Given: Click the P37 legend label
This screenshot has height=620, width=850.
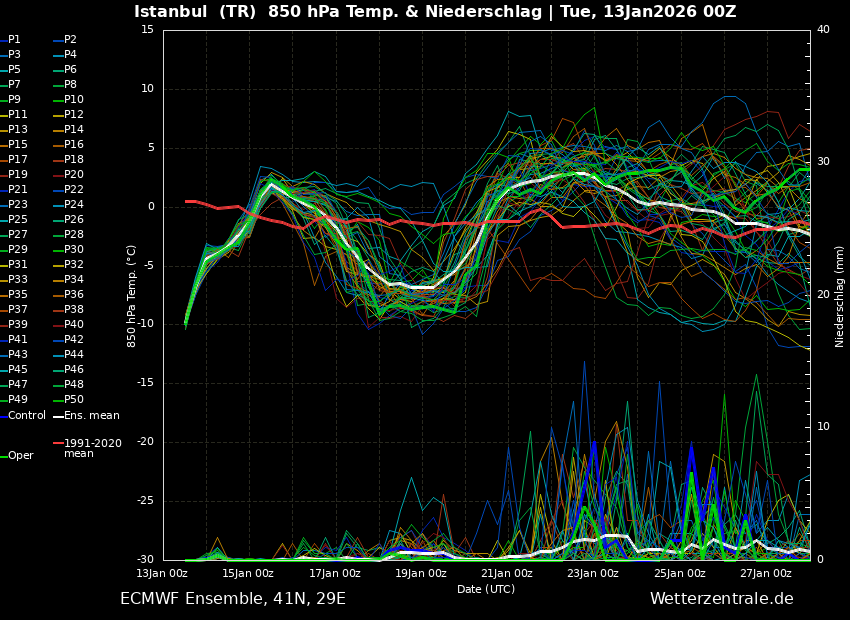Looking at the screenshot, I should [17, 309].
